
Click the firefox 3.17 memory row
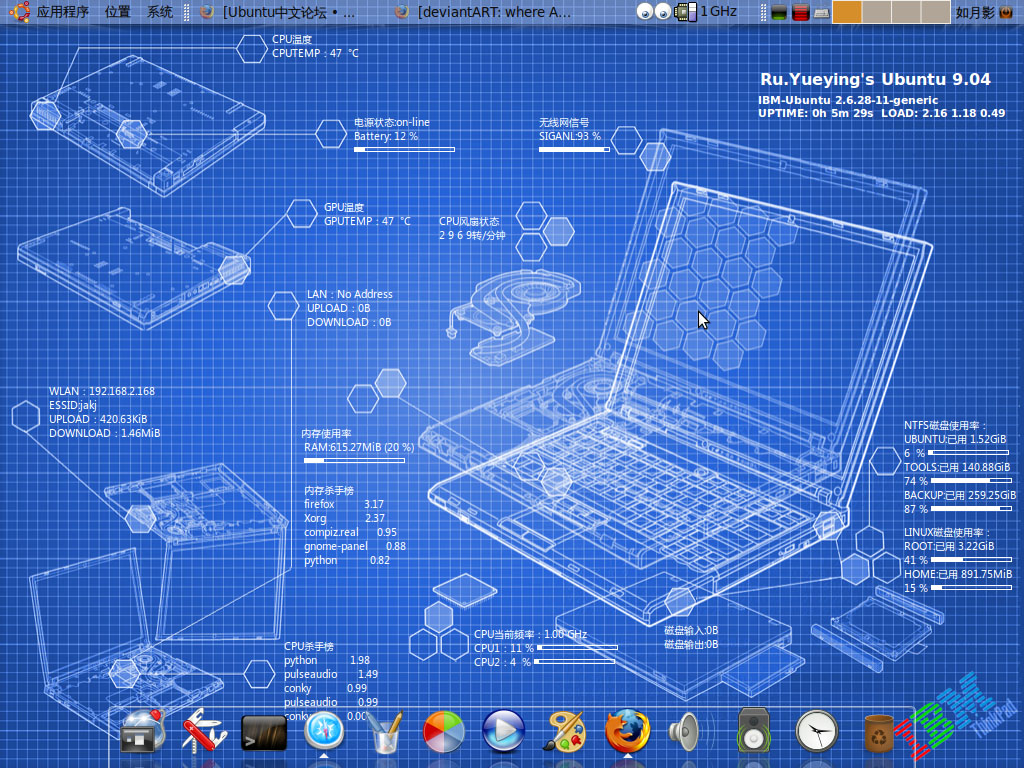coord(344,504)
